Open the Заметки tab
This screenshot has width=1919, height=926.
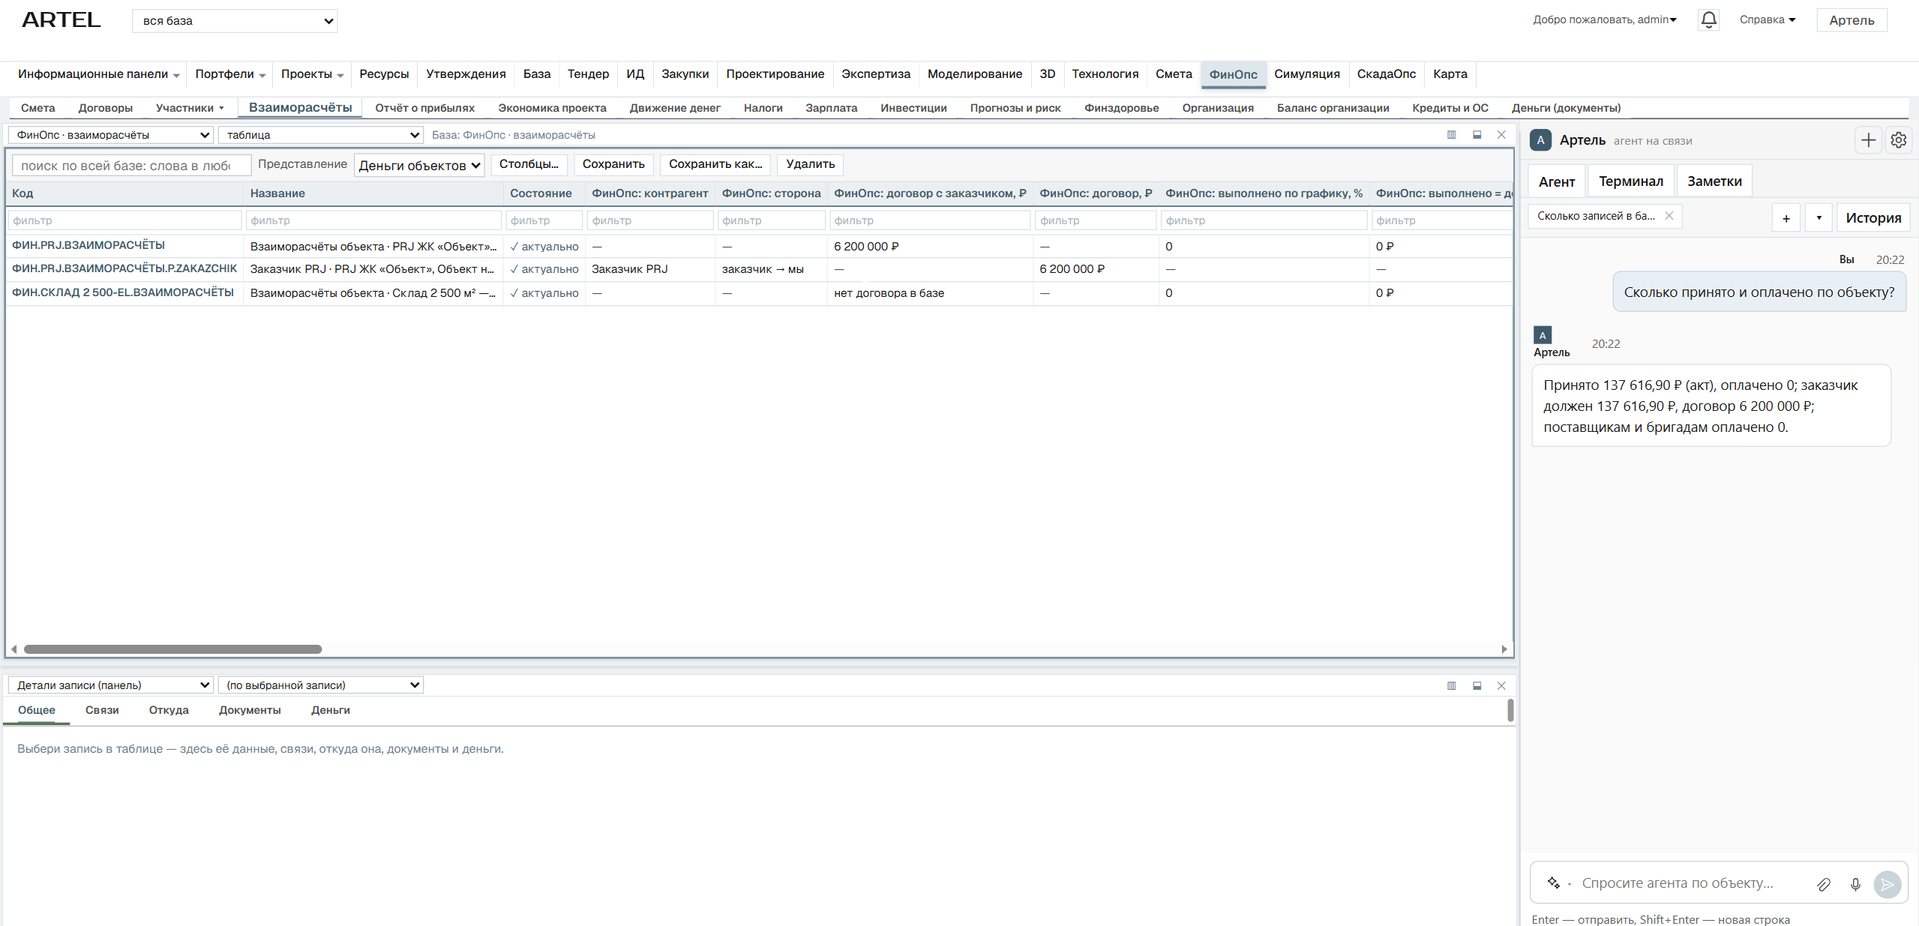click(1714, 181)
